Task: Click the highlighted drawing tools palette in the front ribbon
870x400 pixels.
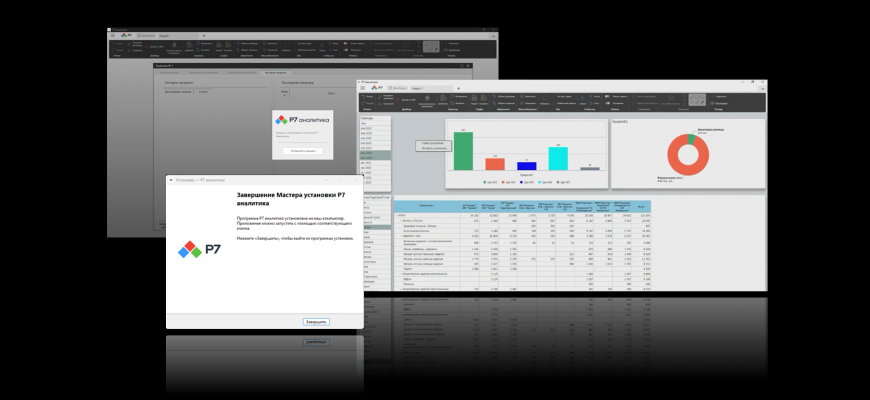Action: (x=698, y=100)
